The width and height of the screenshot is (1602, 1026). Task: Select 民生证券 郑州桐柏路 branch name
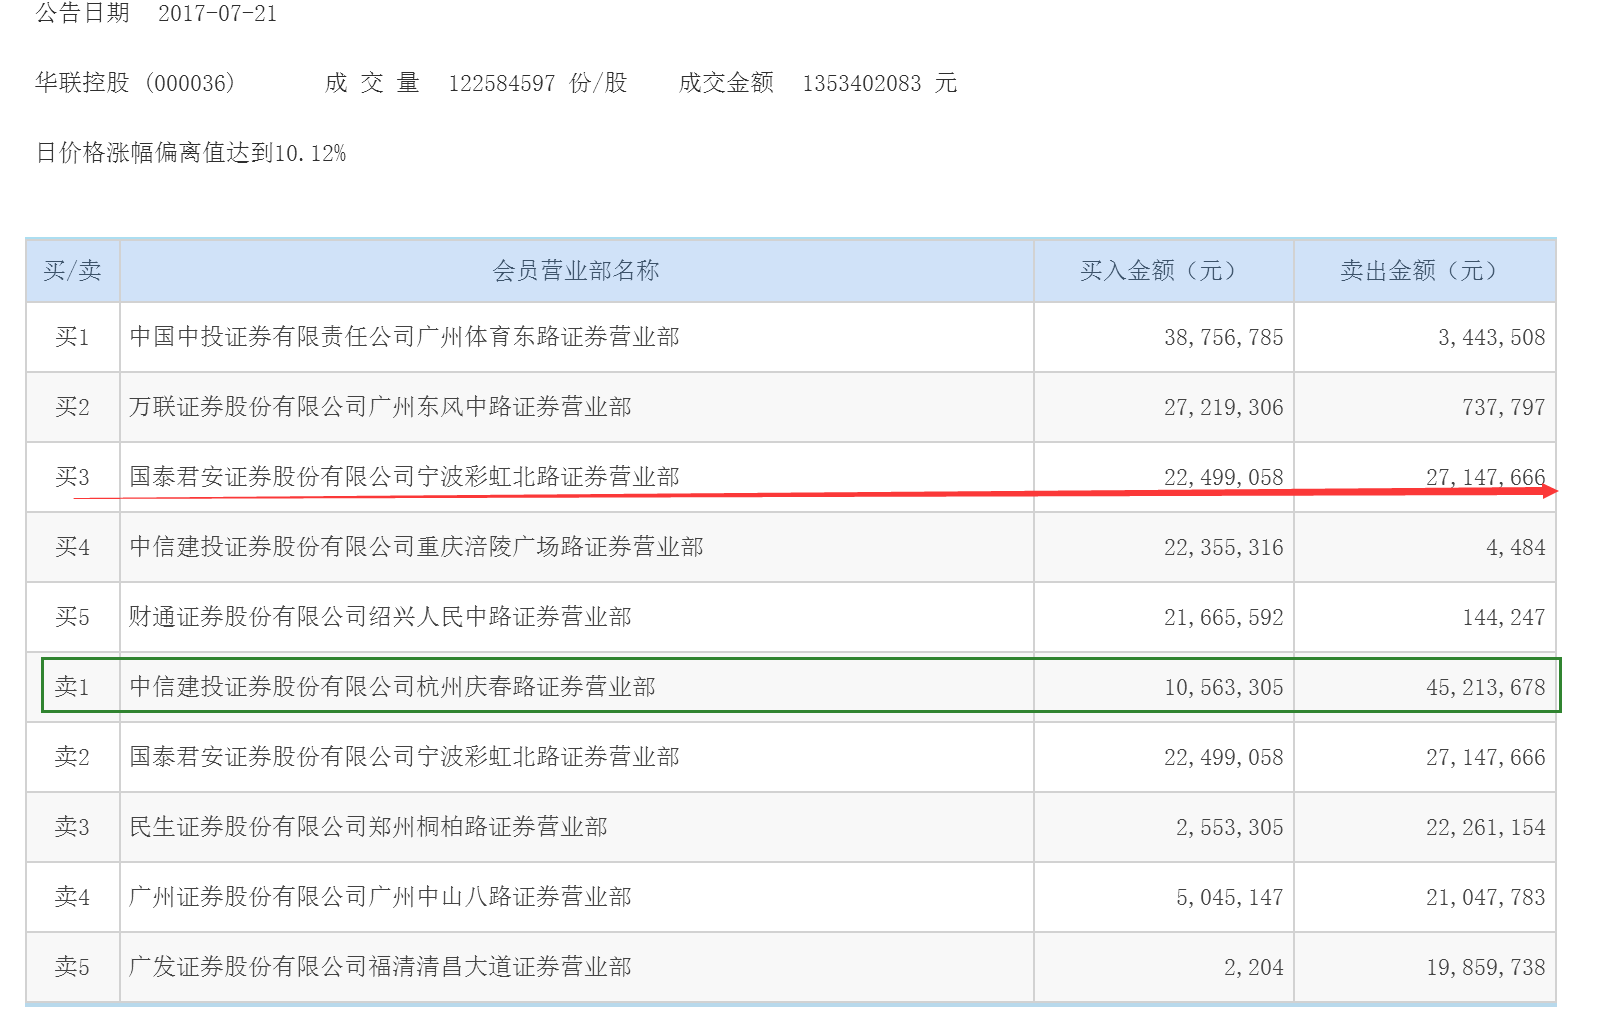[368, 827]
